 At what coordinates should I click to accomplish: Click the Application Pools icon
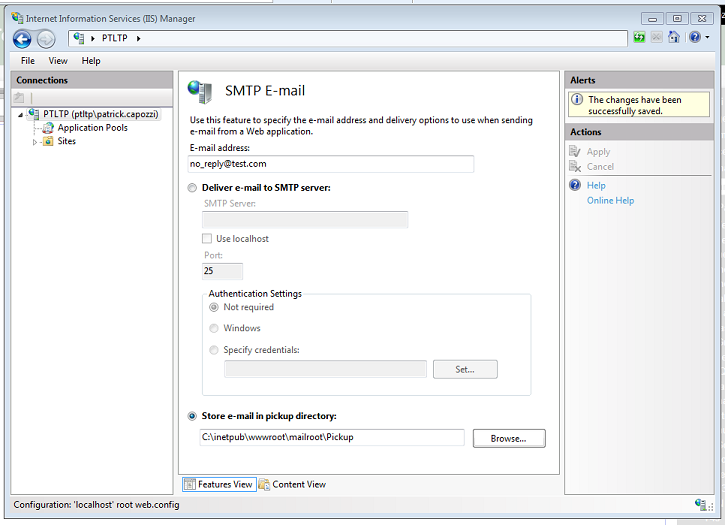tap(48, 128)
